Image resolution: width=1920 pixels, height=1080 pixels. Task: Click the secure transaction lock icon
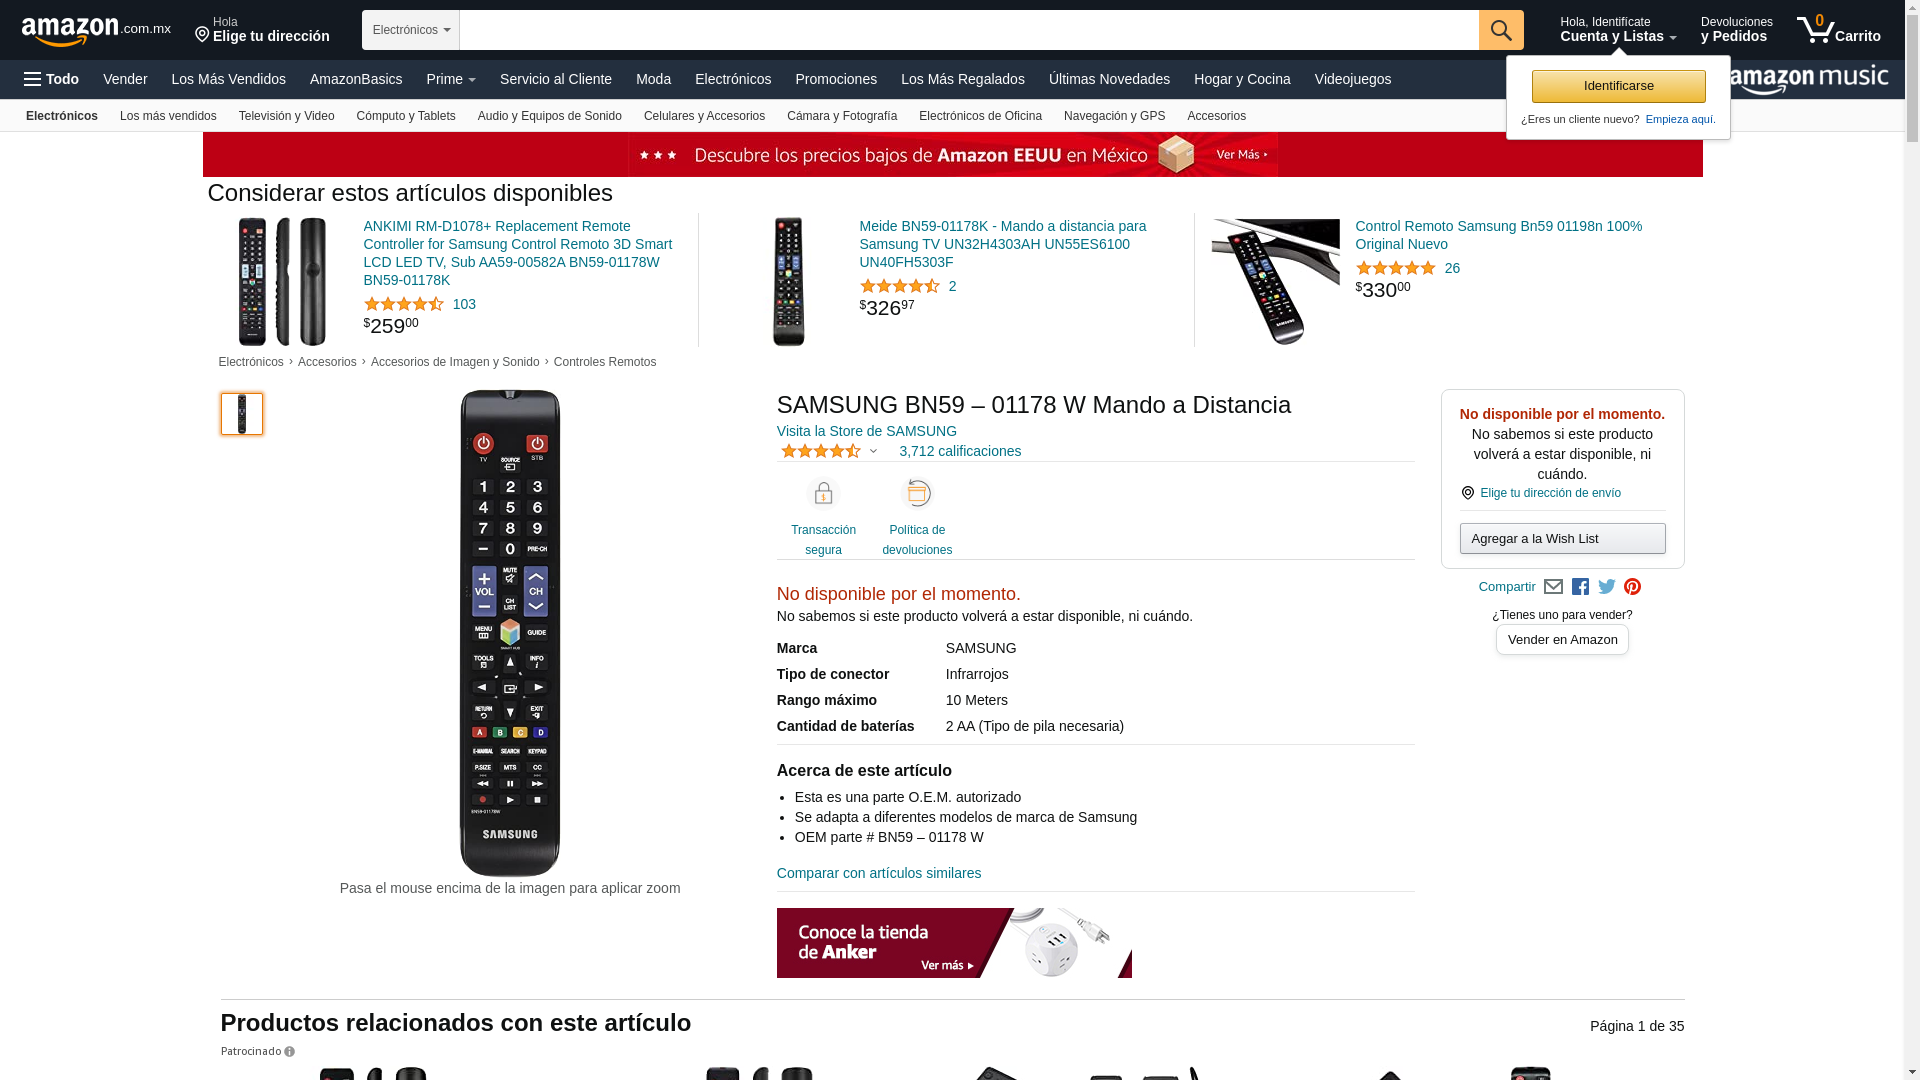[823, 494]
